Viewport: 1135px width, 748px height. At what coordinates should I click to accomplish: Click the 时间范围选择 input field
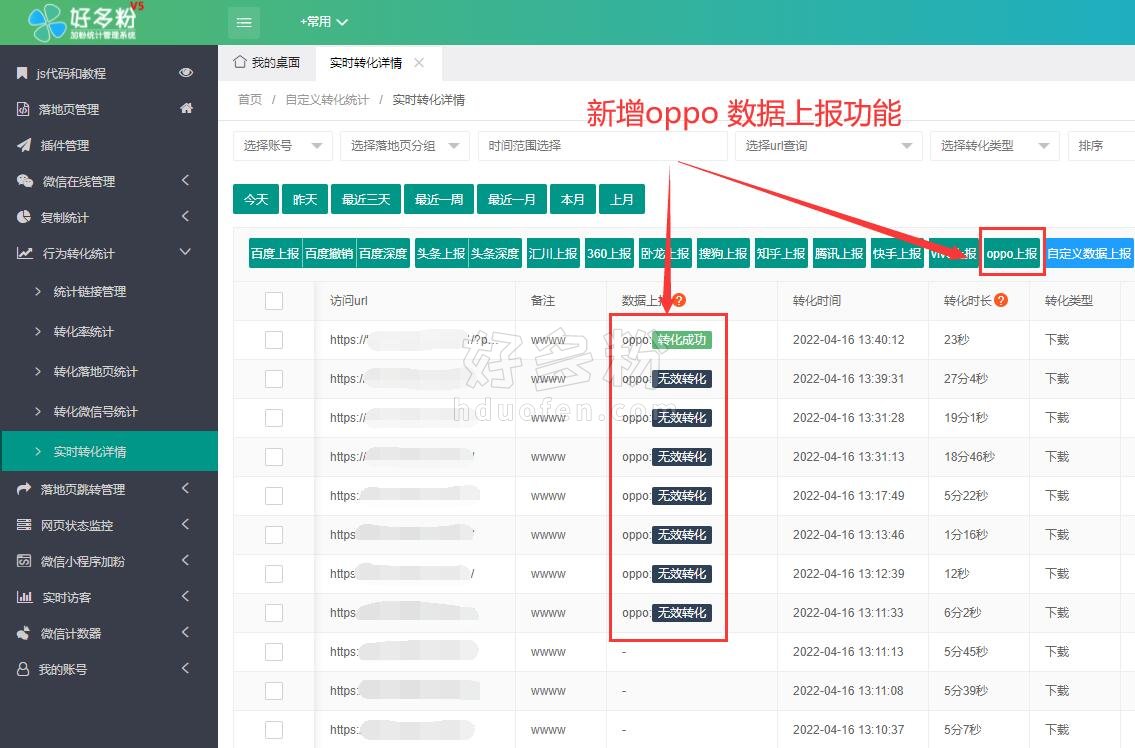[602, 146]
